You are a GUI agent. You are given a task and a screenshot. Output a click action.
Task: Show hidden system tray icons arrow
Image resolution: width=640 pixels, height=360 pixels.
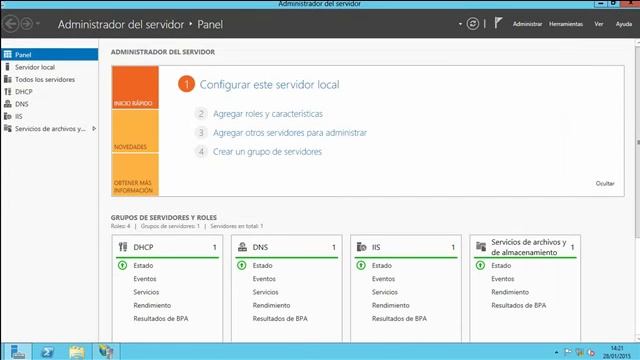point(556,352)
